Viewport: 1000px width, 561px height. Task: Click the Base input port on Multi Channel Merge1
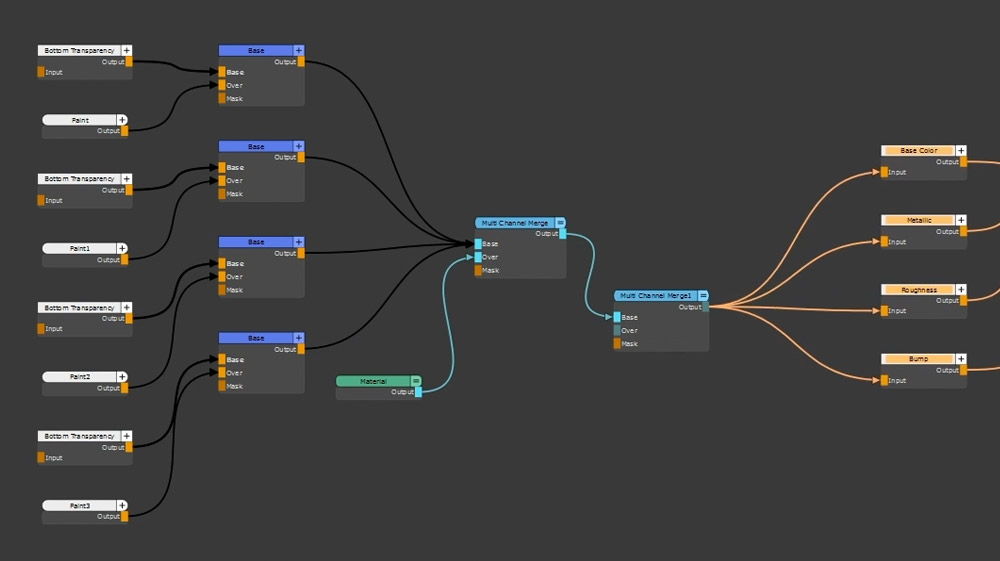pos(617,318)
